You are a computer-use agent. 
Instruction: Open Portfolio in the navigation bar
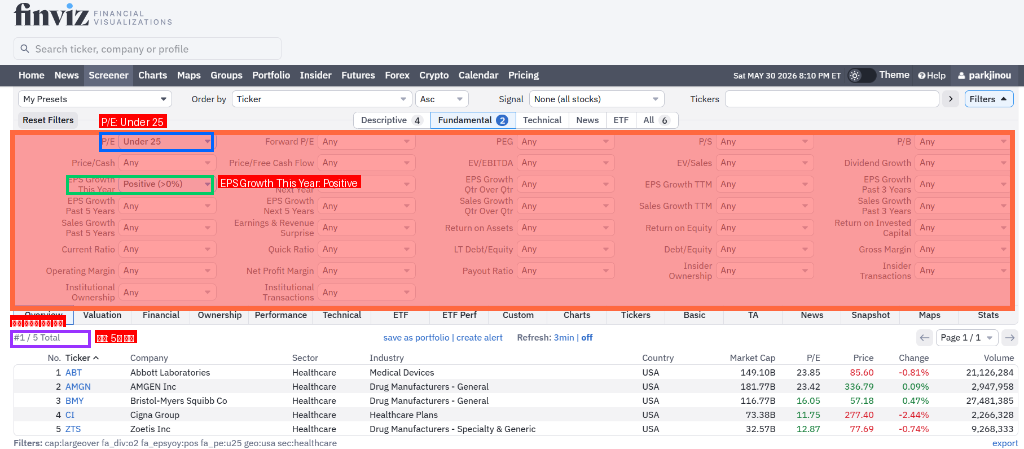[271, 75]
